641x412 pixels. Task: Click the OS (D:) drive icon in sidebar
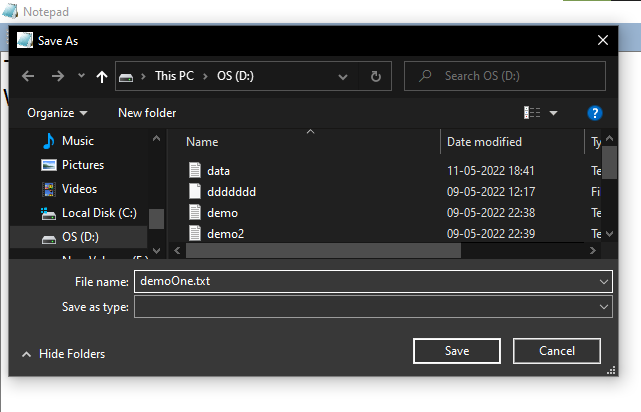tap(49, 239)
